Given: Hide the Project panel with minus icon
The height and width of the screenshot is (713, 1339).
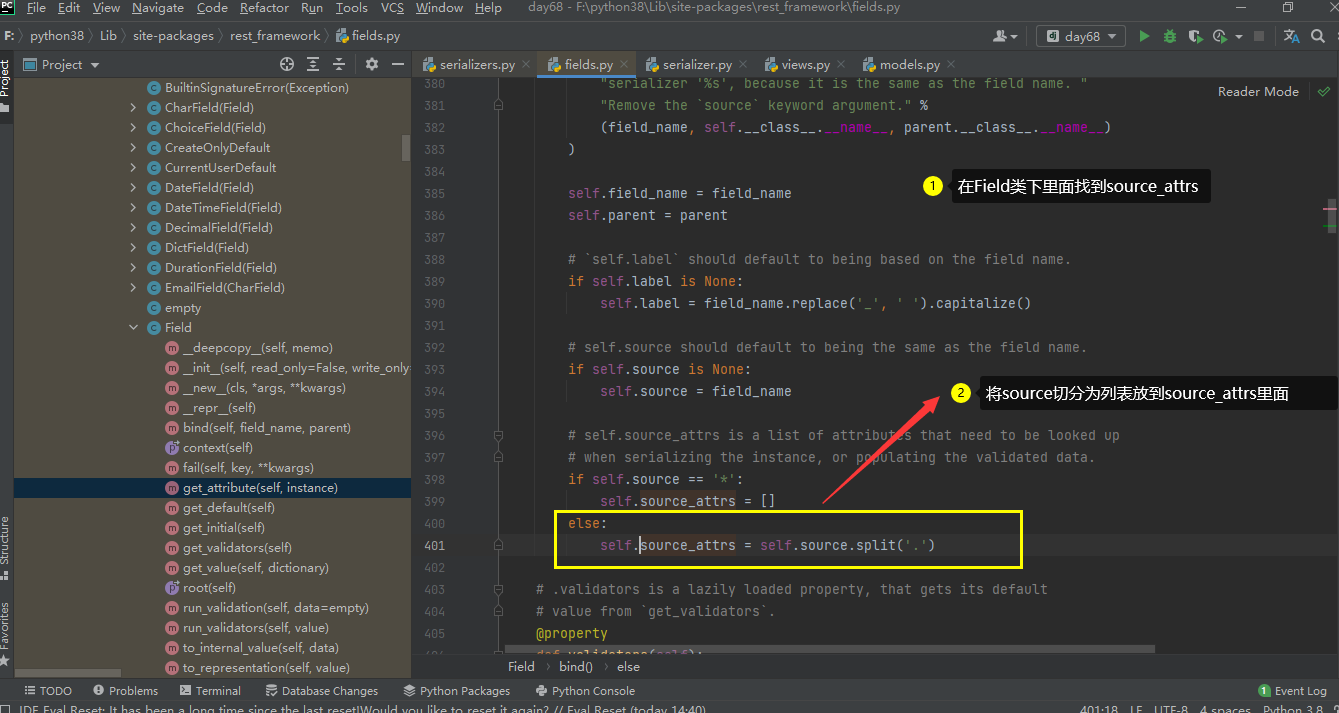Looking at the screenshot, I should 398,64.
